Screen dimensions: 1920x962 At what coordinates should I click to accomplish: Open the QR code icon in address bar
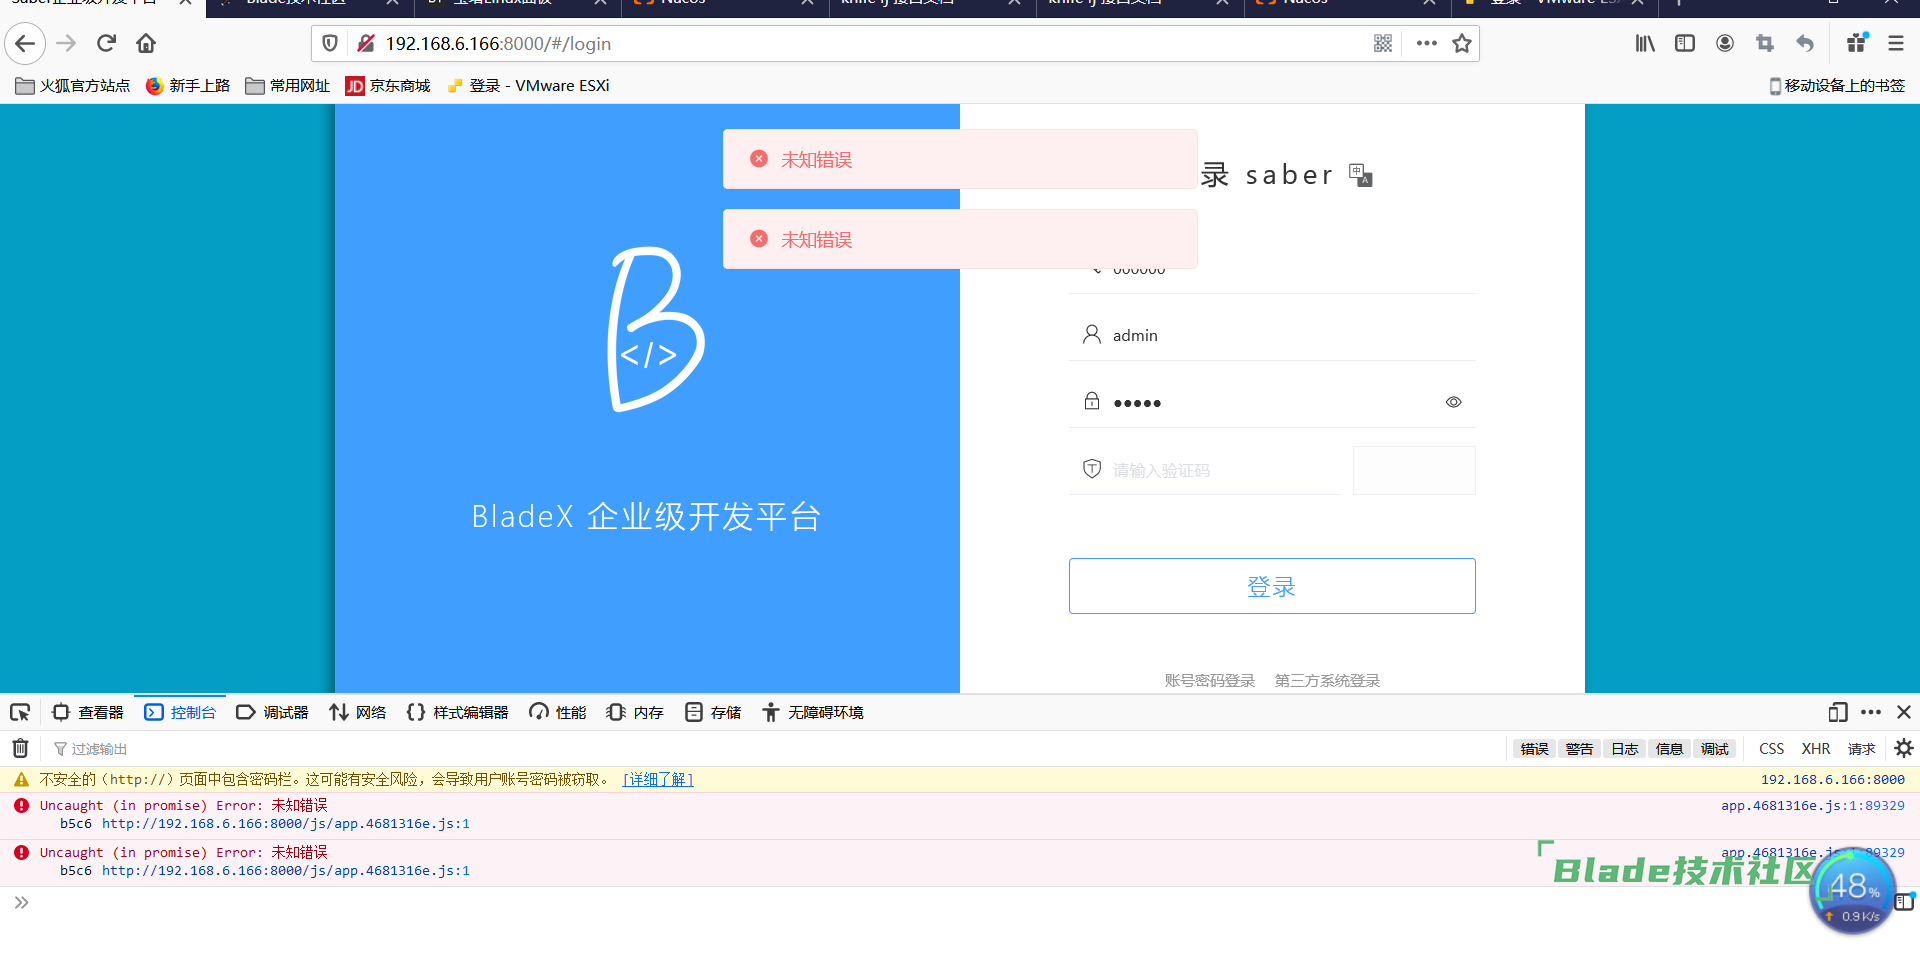(1383, 43)
